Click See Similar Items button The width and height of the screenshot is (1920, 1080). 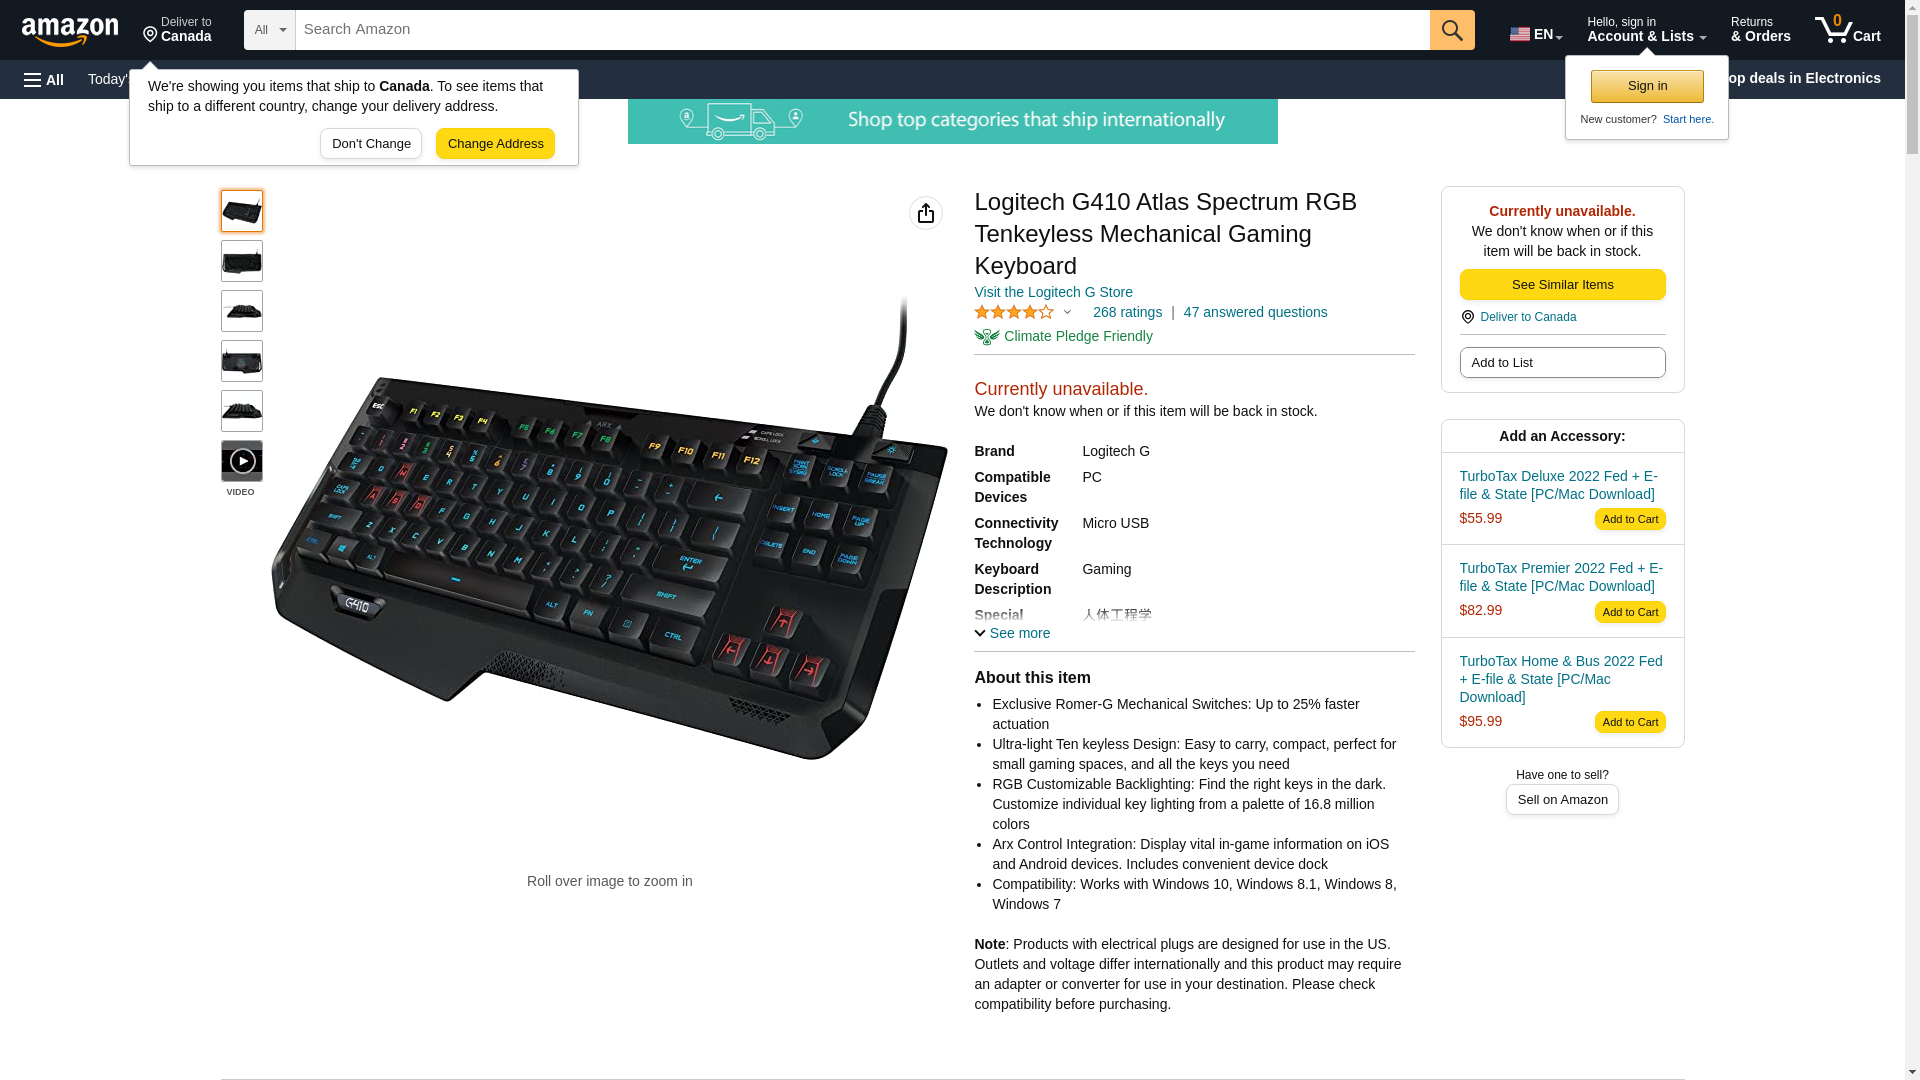[1562, 285]
